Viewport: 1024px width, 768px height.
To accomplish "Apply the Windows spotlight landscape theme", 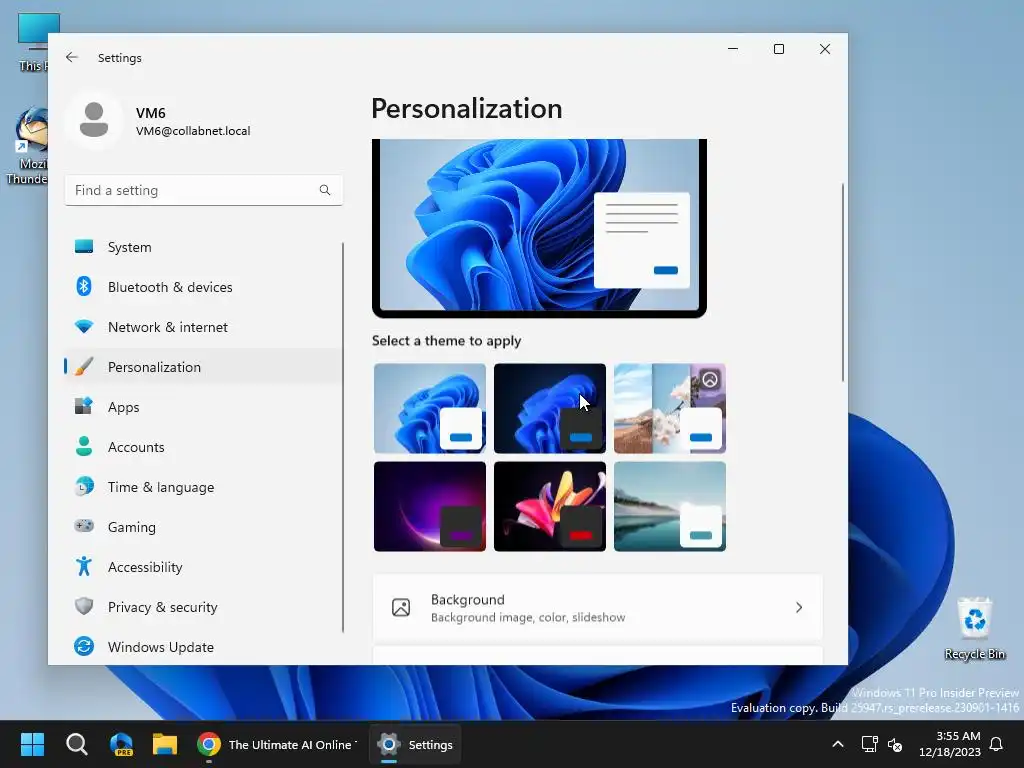I will click(669, 408).
